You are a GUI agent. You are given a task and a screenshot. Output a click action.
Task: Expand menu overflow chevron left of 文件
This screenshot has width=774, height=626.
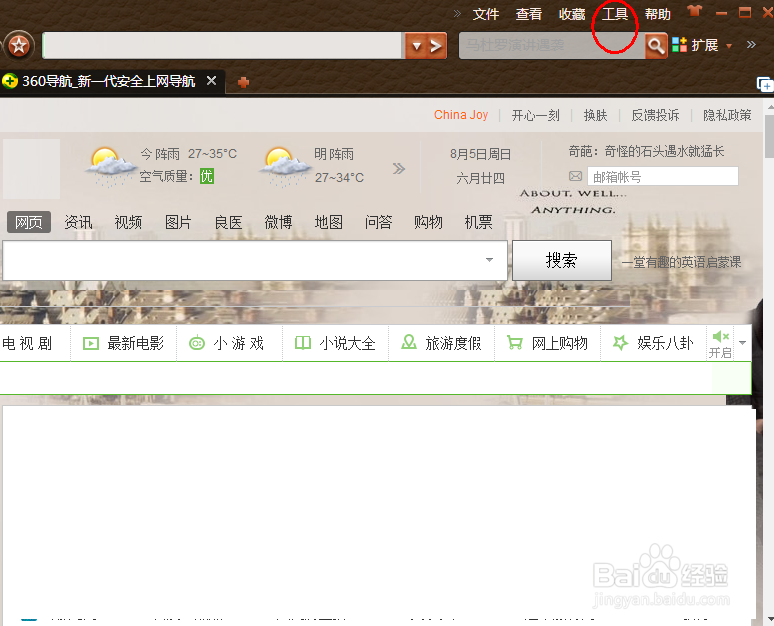tap(457, 13)
